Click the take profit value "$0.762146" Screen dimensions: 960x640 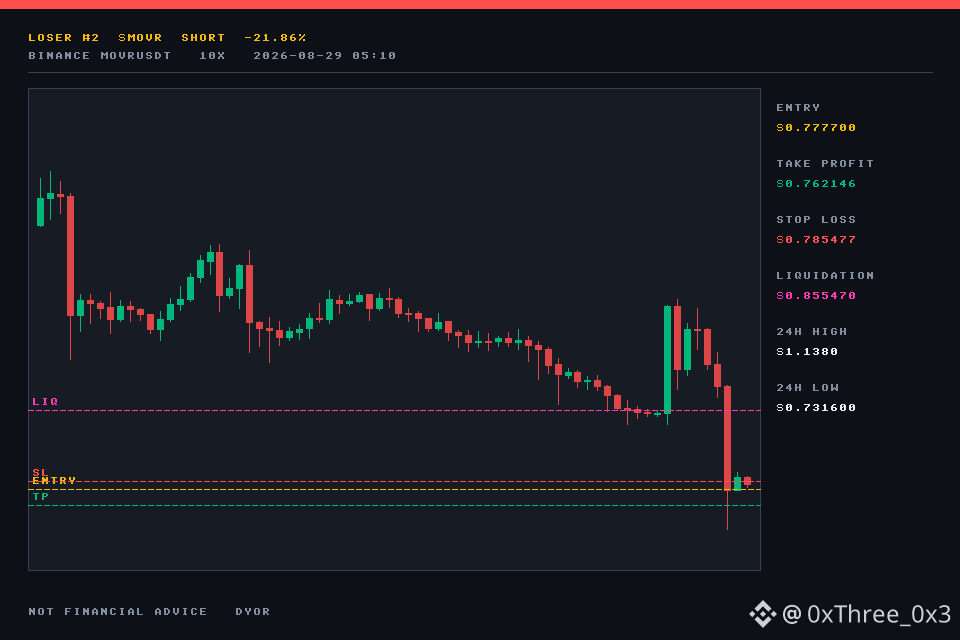[x=816, y=184]
